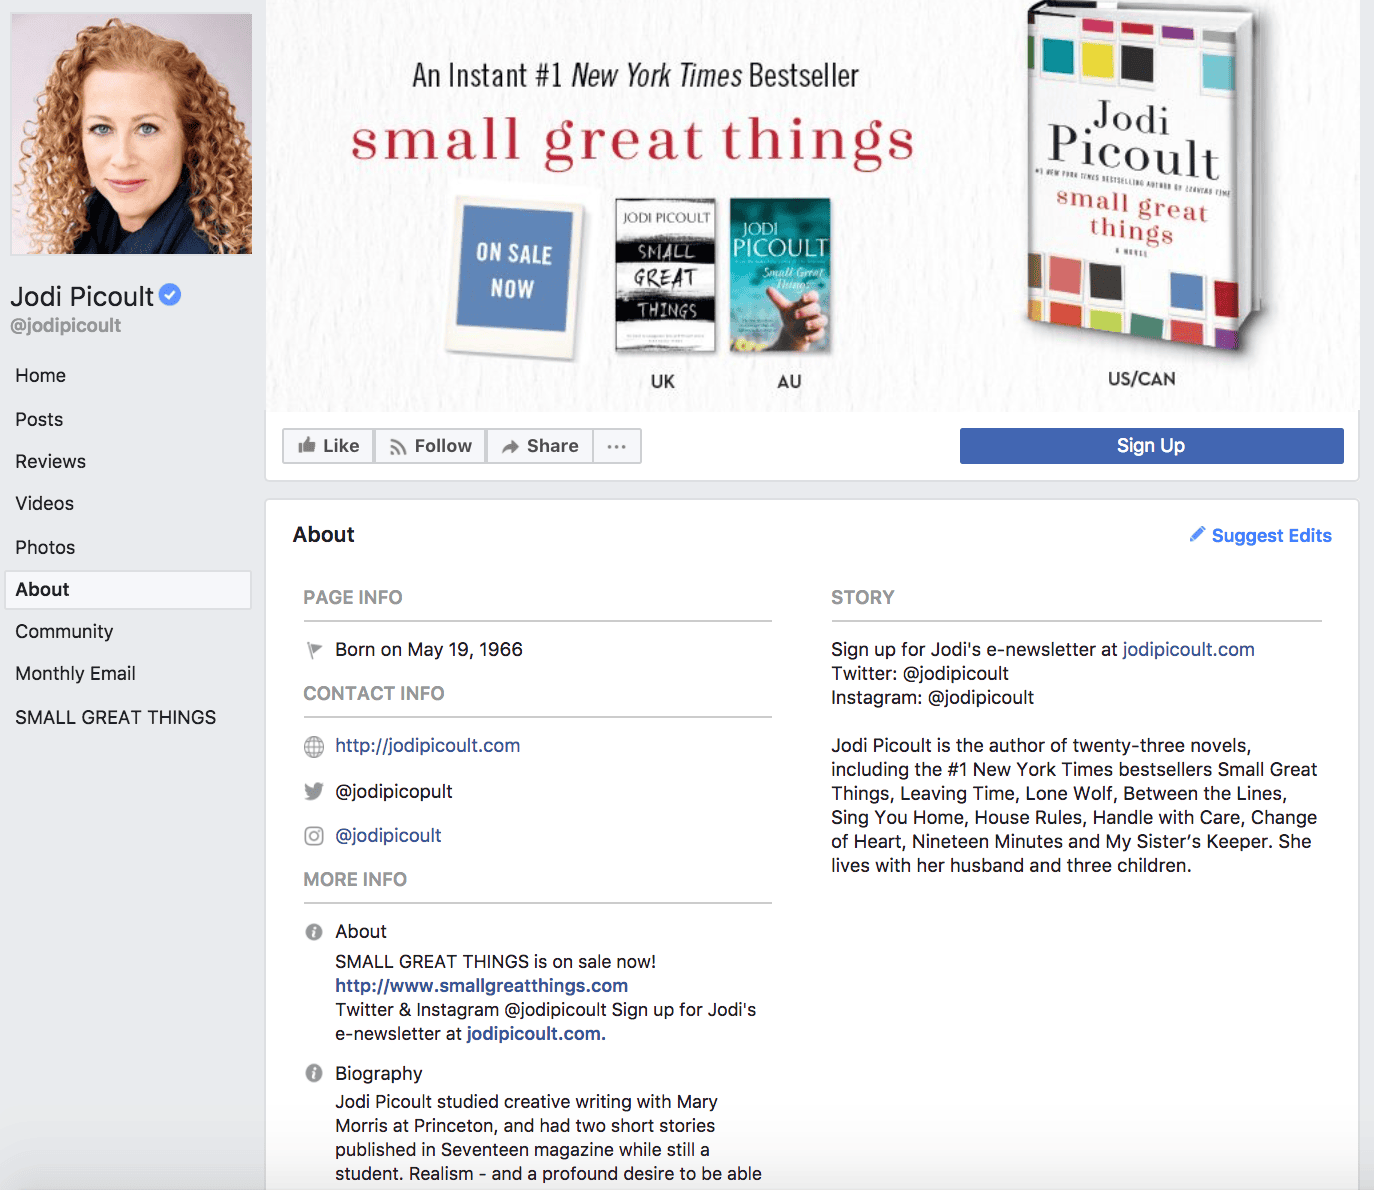1374x1190 pixels.
Task: Open the @jodipicoult Instagram link
Action: [388, 836]
